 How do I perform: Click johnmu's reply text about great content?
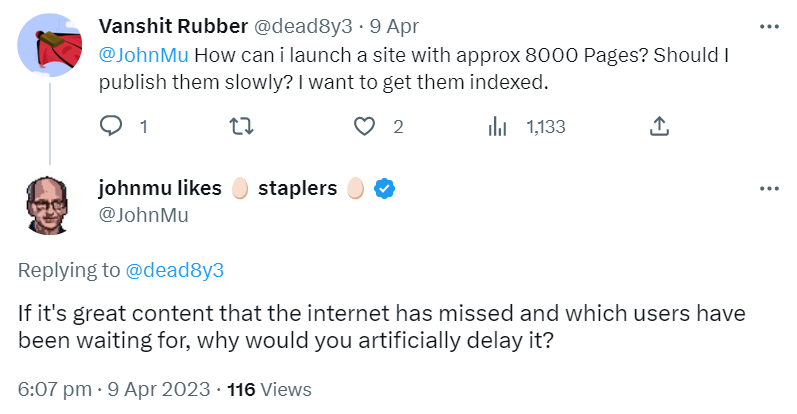[380, 326]
